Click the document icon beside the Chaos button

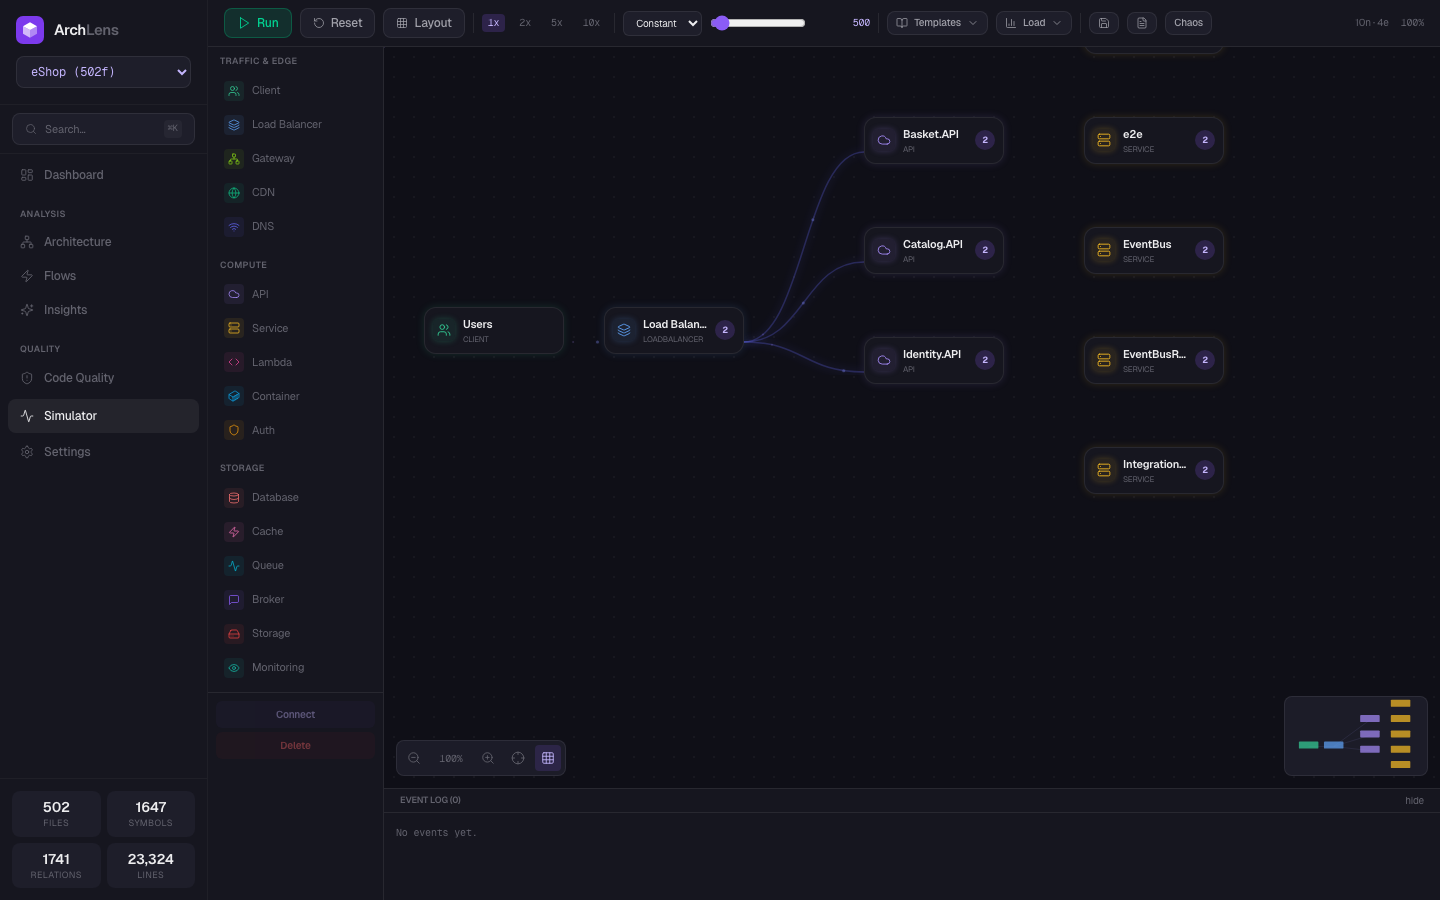(1142, 23)
